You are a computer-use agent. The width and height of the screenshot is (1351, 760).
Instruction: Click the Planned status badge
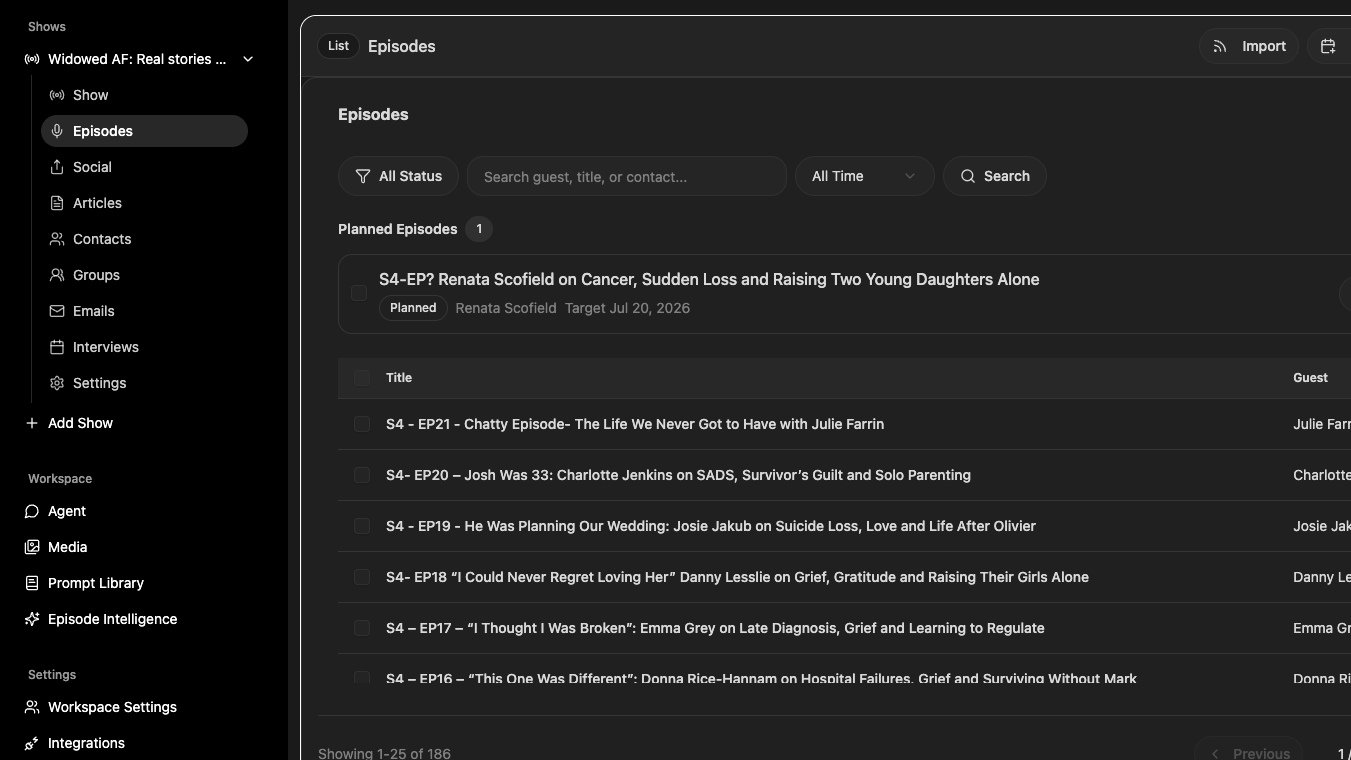pyautogui.click(x=413, y=308)
